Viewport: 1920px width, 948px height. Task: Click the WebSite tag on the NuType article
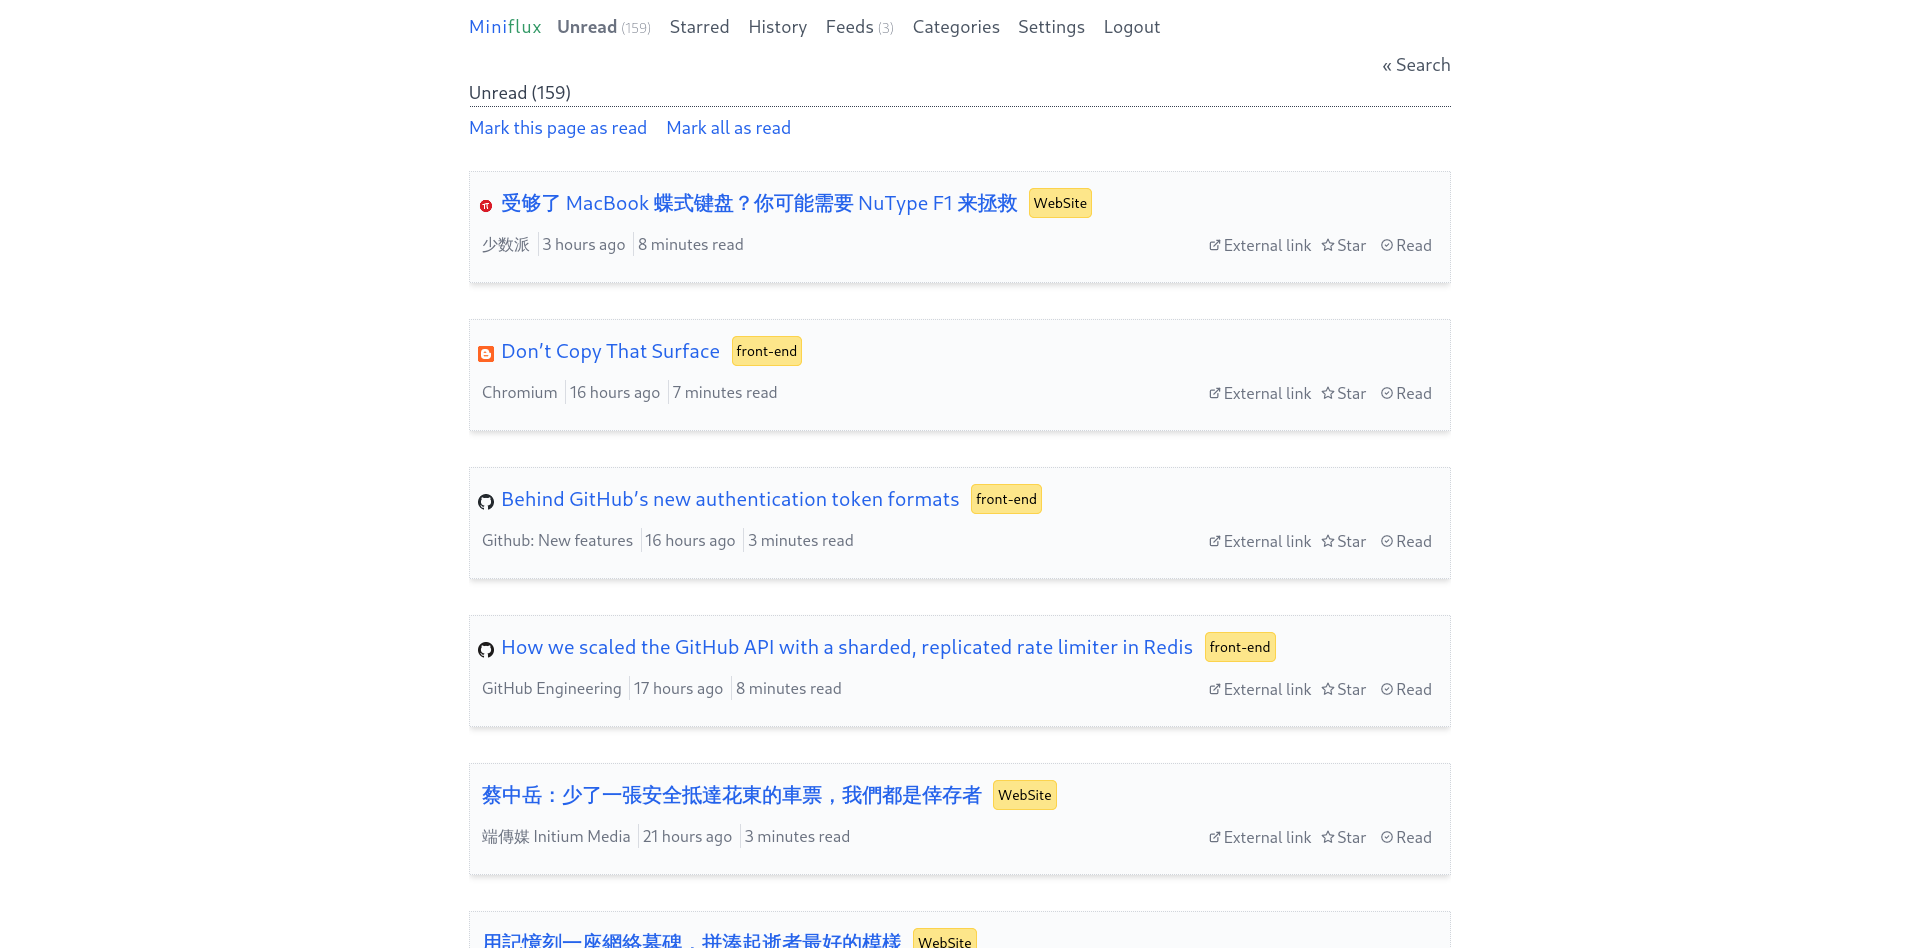1060,203
